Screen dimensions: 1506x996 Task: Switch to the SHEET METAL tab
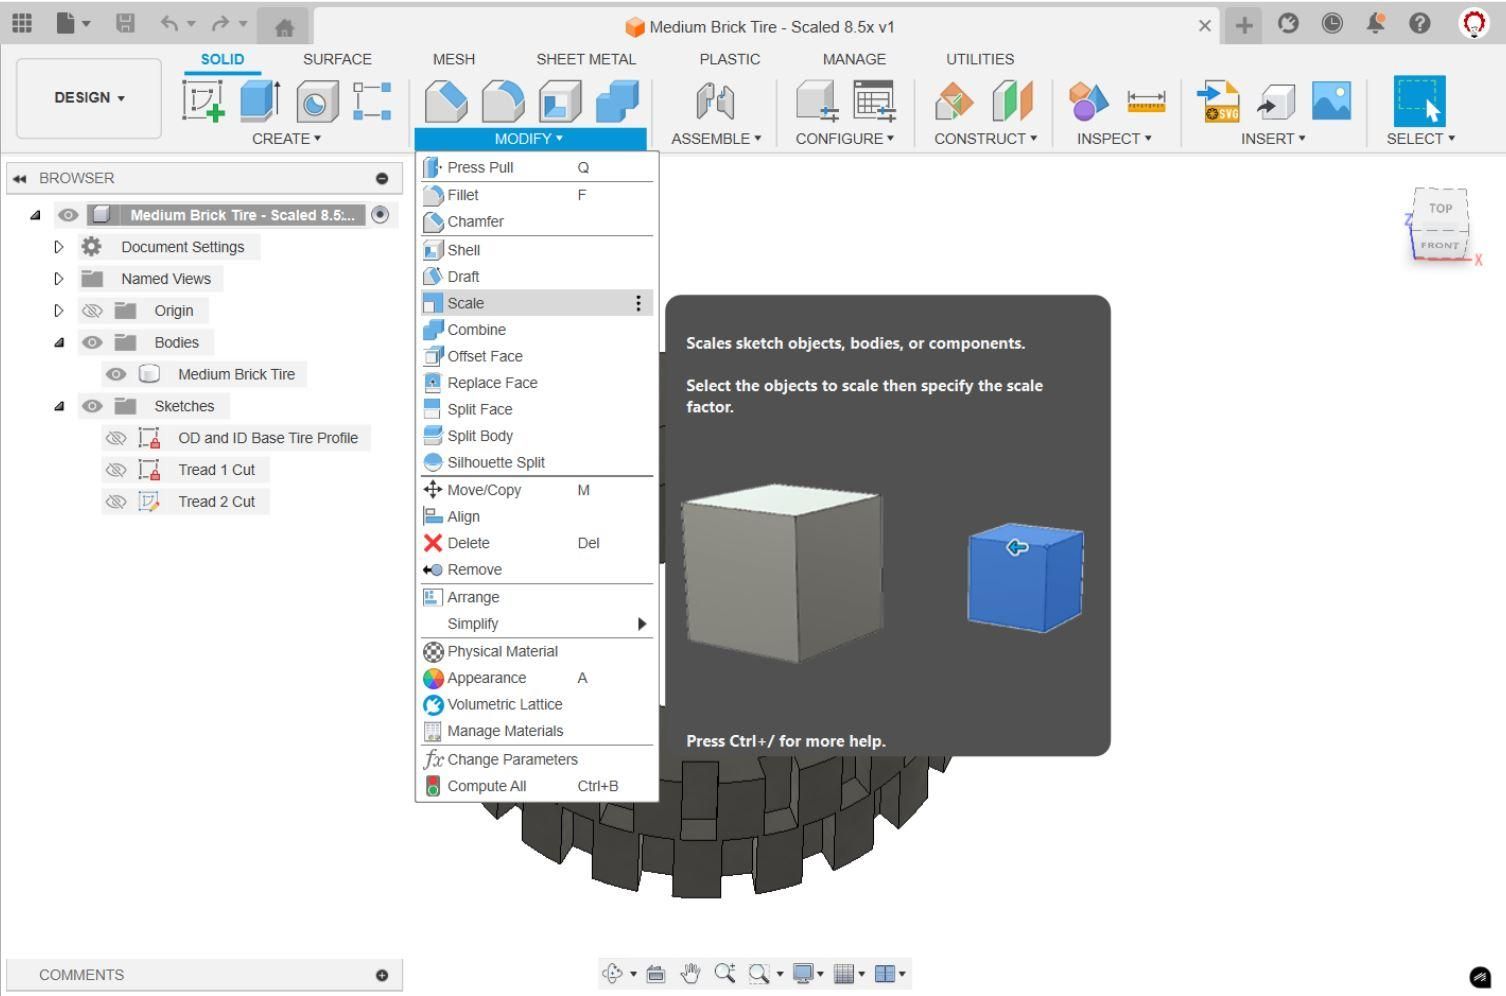586,60
